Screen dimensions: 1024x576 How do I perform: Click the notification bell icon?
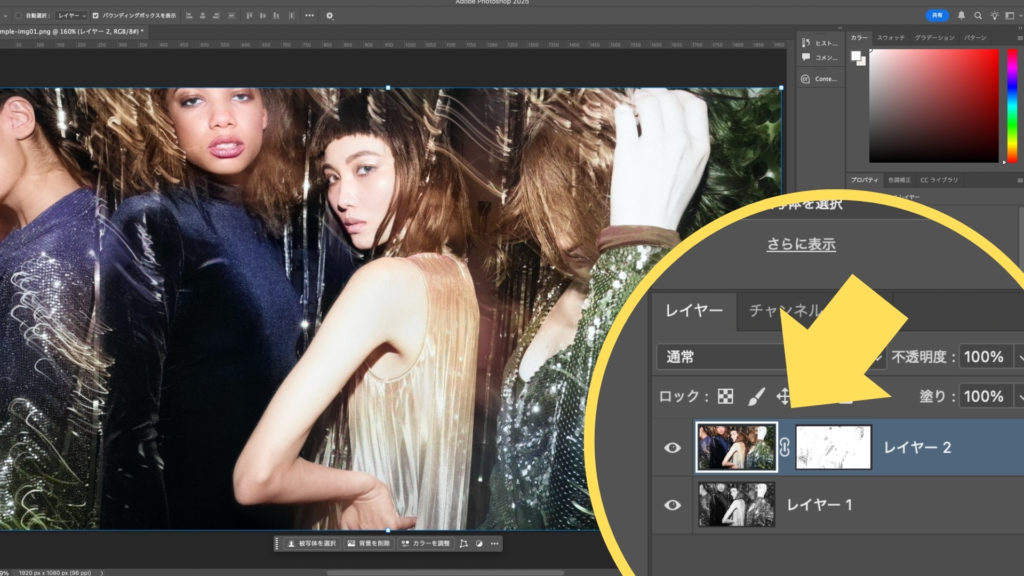961,16
